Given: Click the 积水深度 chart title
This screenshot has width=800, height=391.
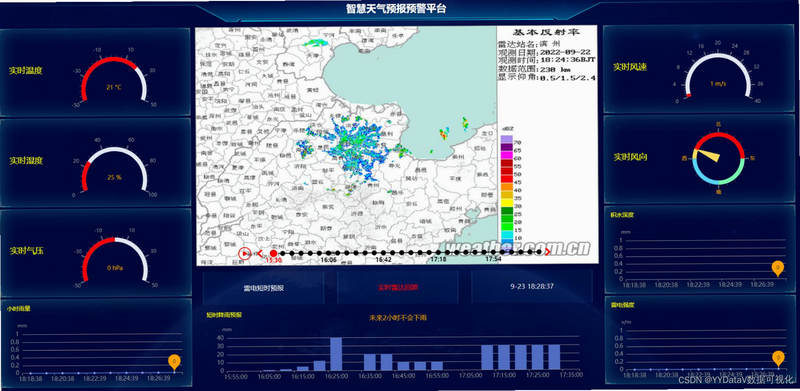Looking at the screenshot, I should [622, 215].
